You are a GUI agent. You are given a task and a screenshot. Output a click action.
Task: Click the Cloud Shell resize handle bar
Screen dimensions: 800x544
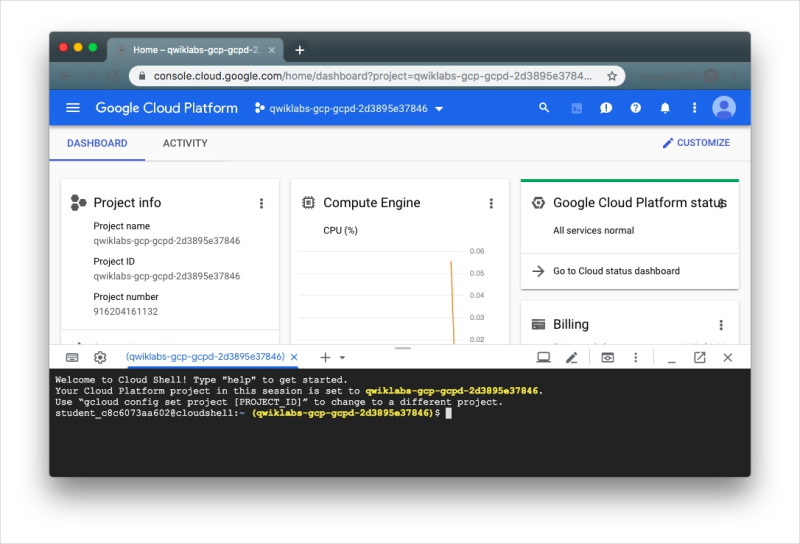pos(403,349)
